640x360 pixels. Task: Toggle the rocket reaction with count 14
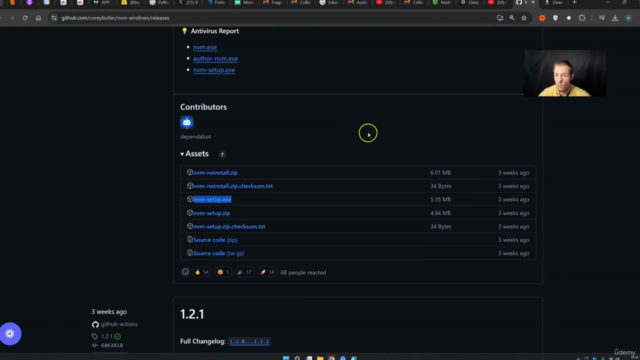(267, 272)
